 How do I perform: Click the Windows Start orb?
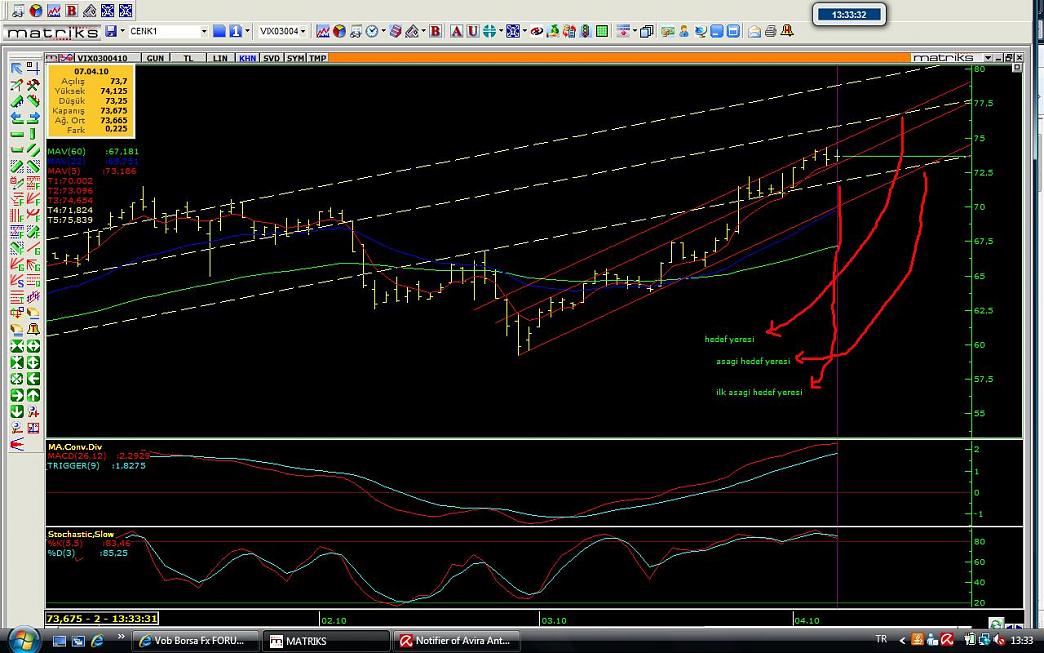(x=22, y=638)
